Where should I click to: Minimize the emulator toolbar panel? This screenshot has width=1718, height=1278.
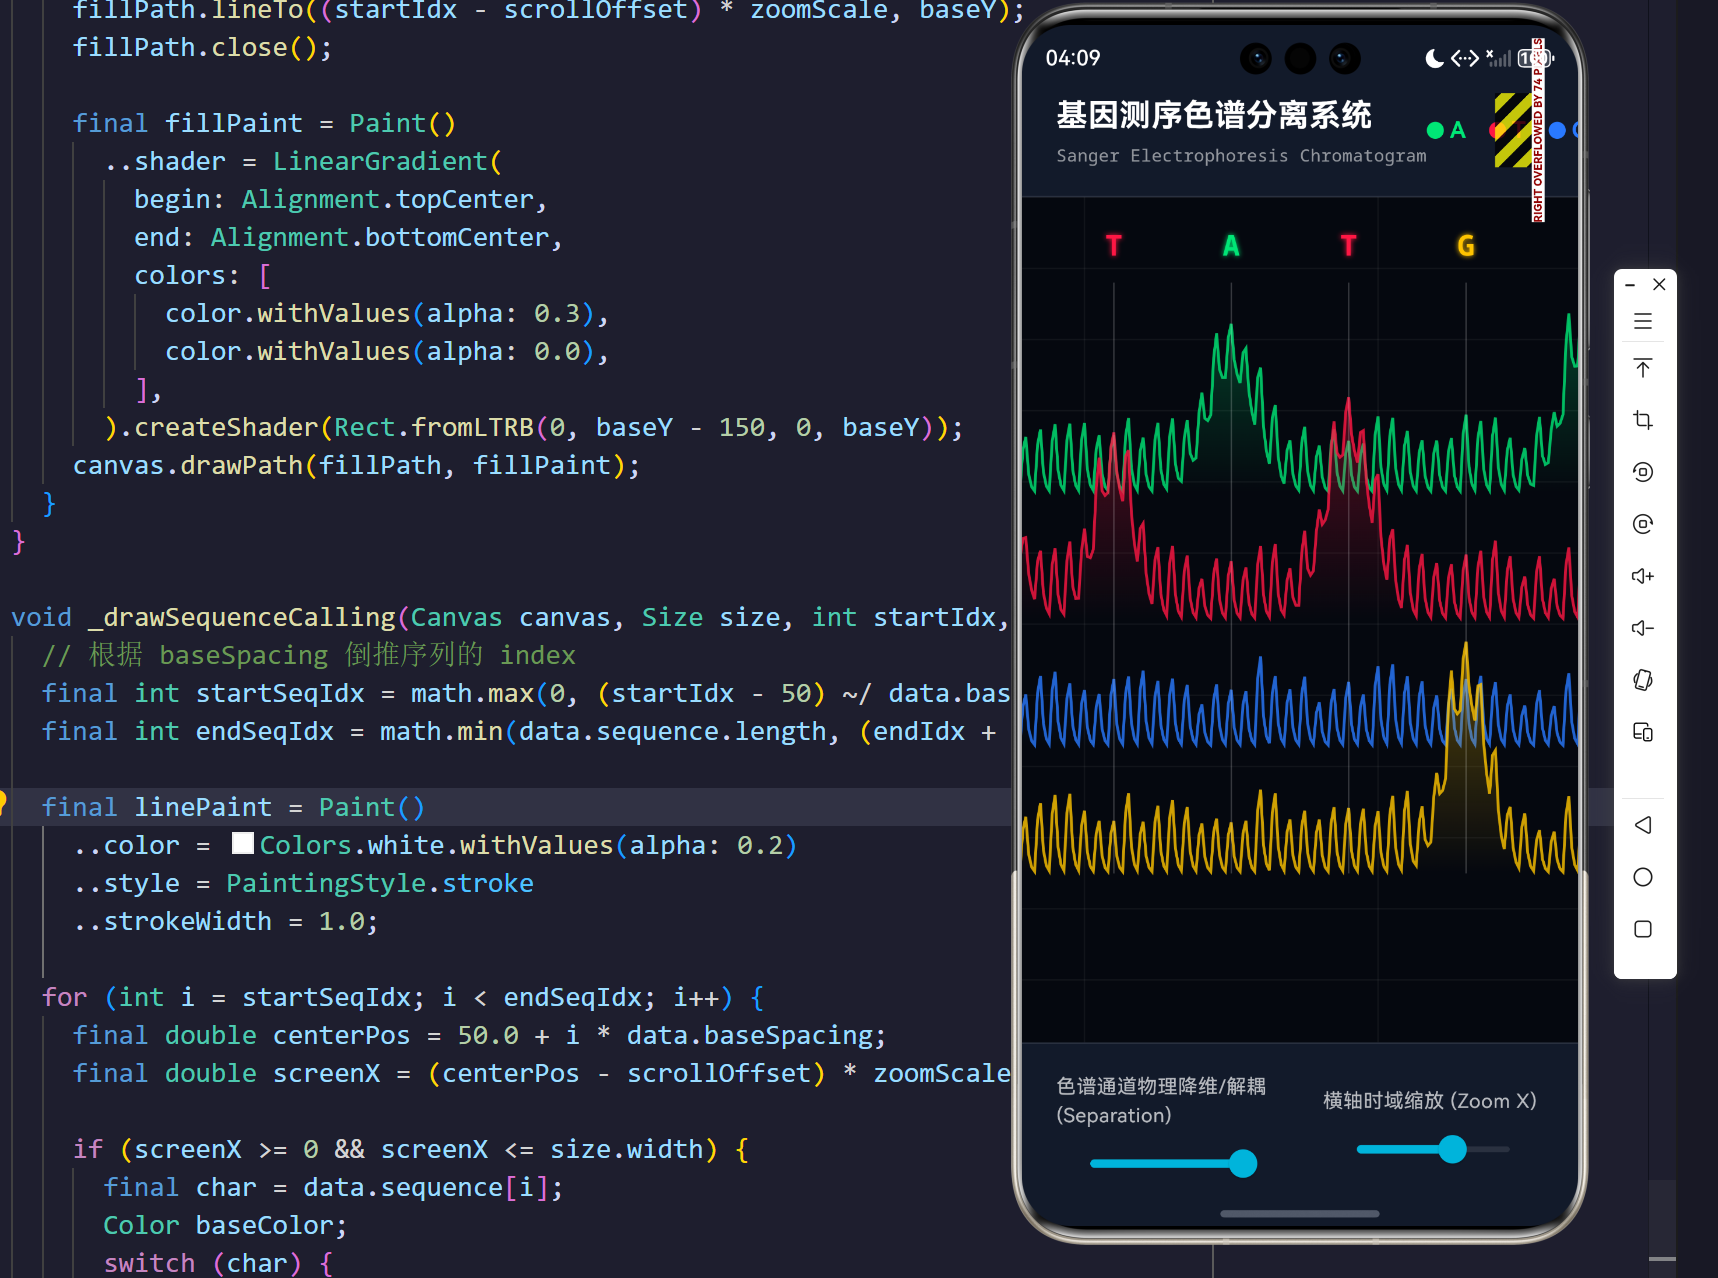click(1630, 285)
